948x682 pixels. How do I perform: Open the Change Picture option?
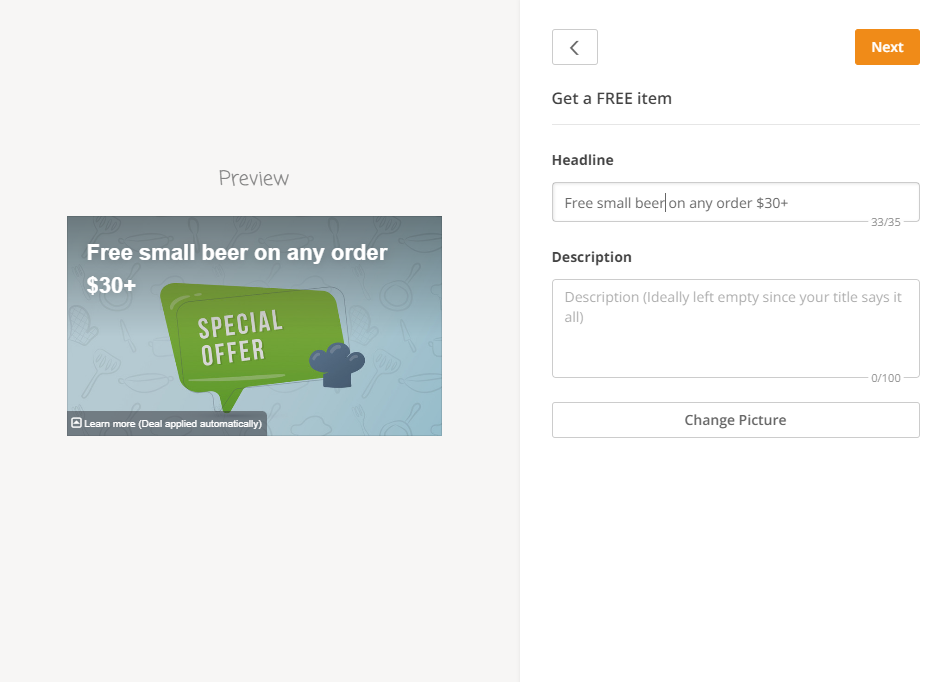click(735, 420)
